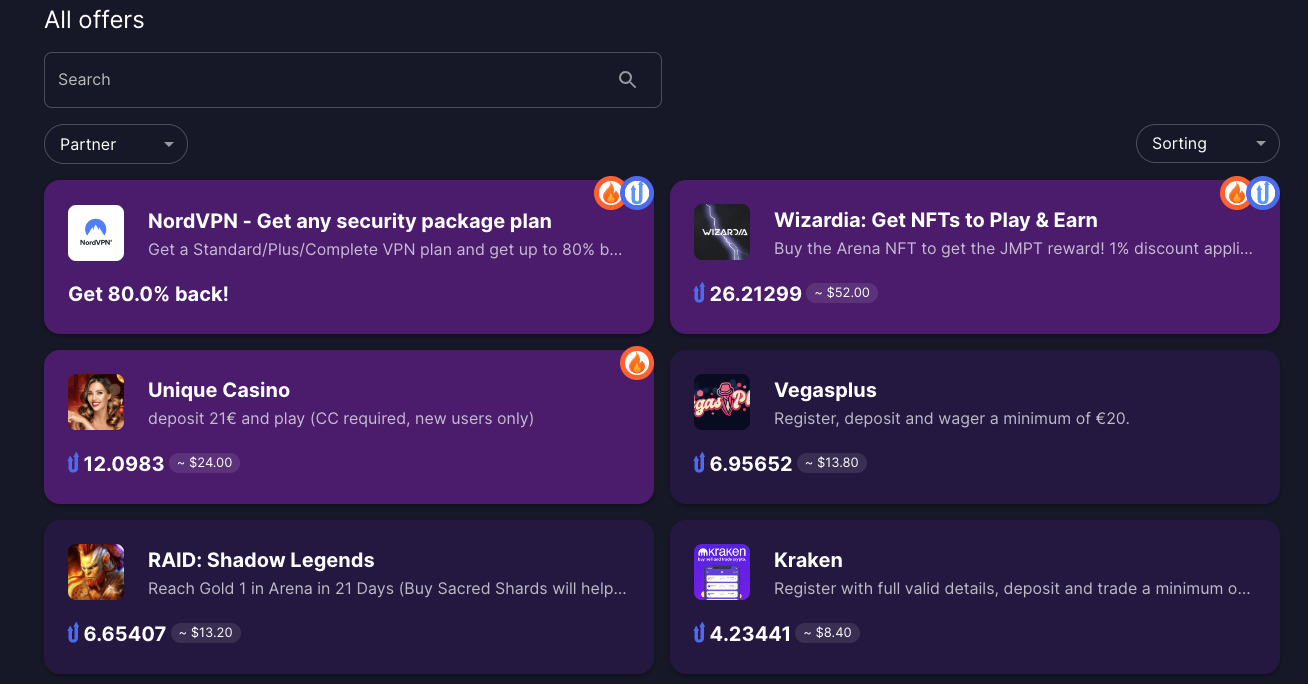
Task: Click the Vegasplus logo image
Action: click(722, 402)
